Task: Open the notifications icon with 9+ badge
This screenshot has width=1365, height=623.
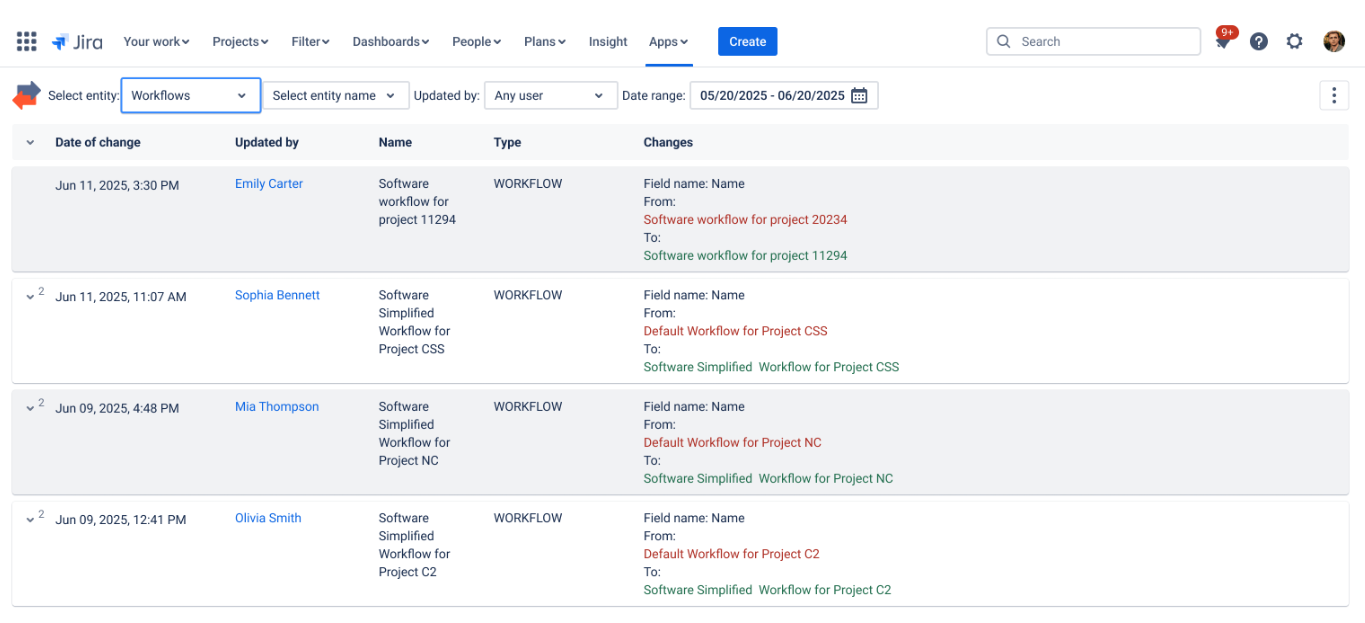Action: tap(1223, 40)
